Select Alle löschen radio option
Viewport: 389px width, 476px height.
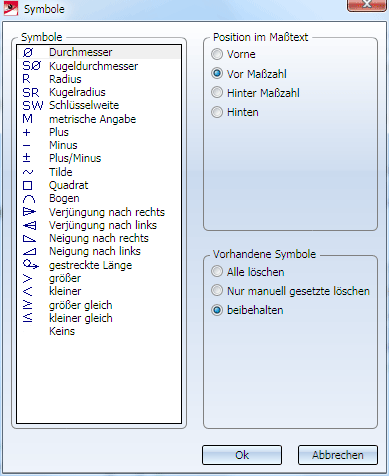[x=248, y=272]
